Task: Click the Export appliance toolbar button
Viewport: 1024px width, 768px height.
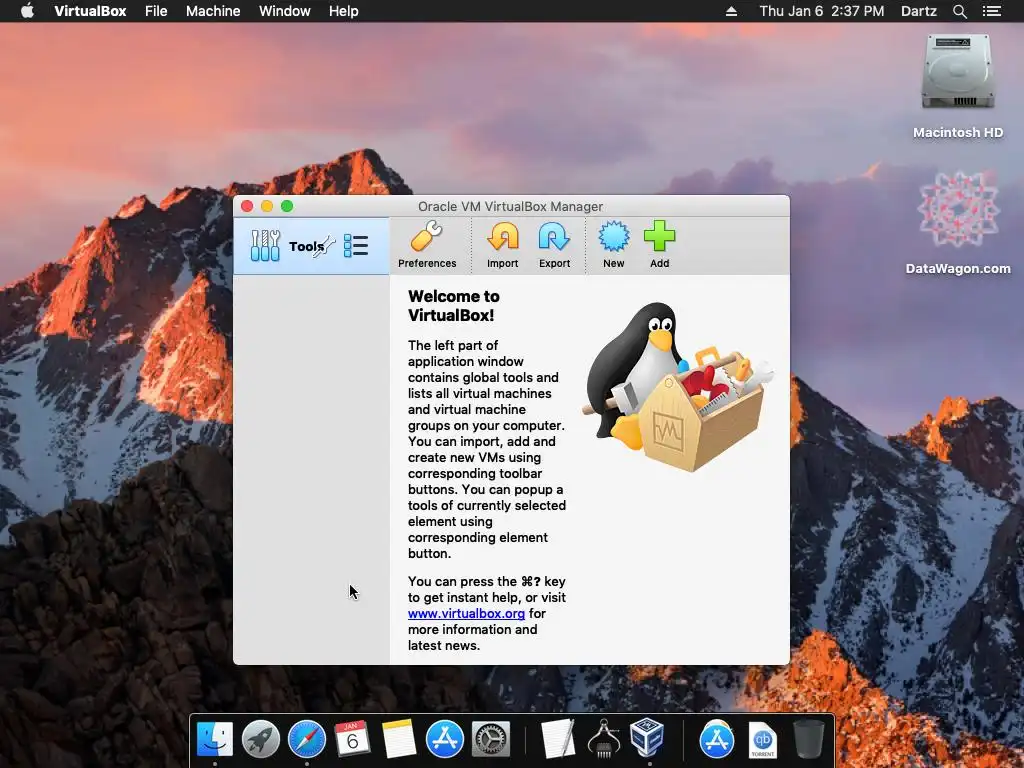Action: [x=554, y=246]
